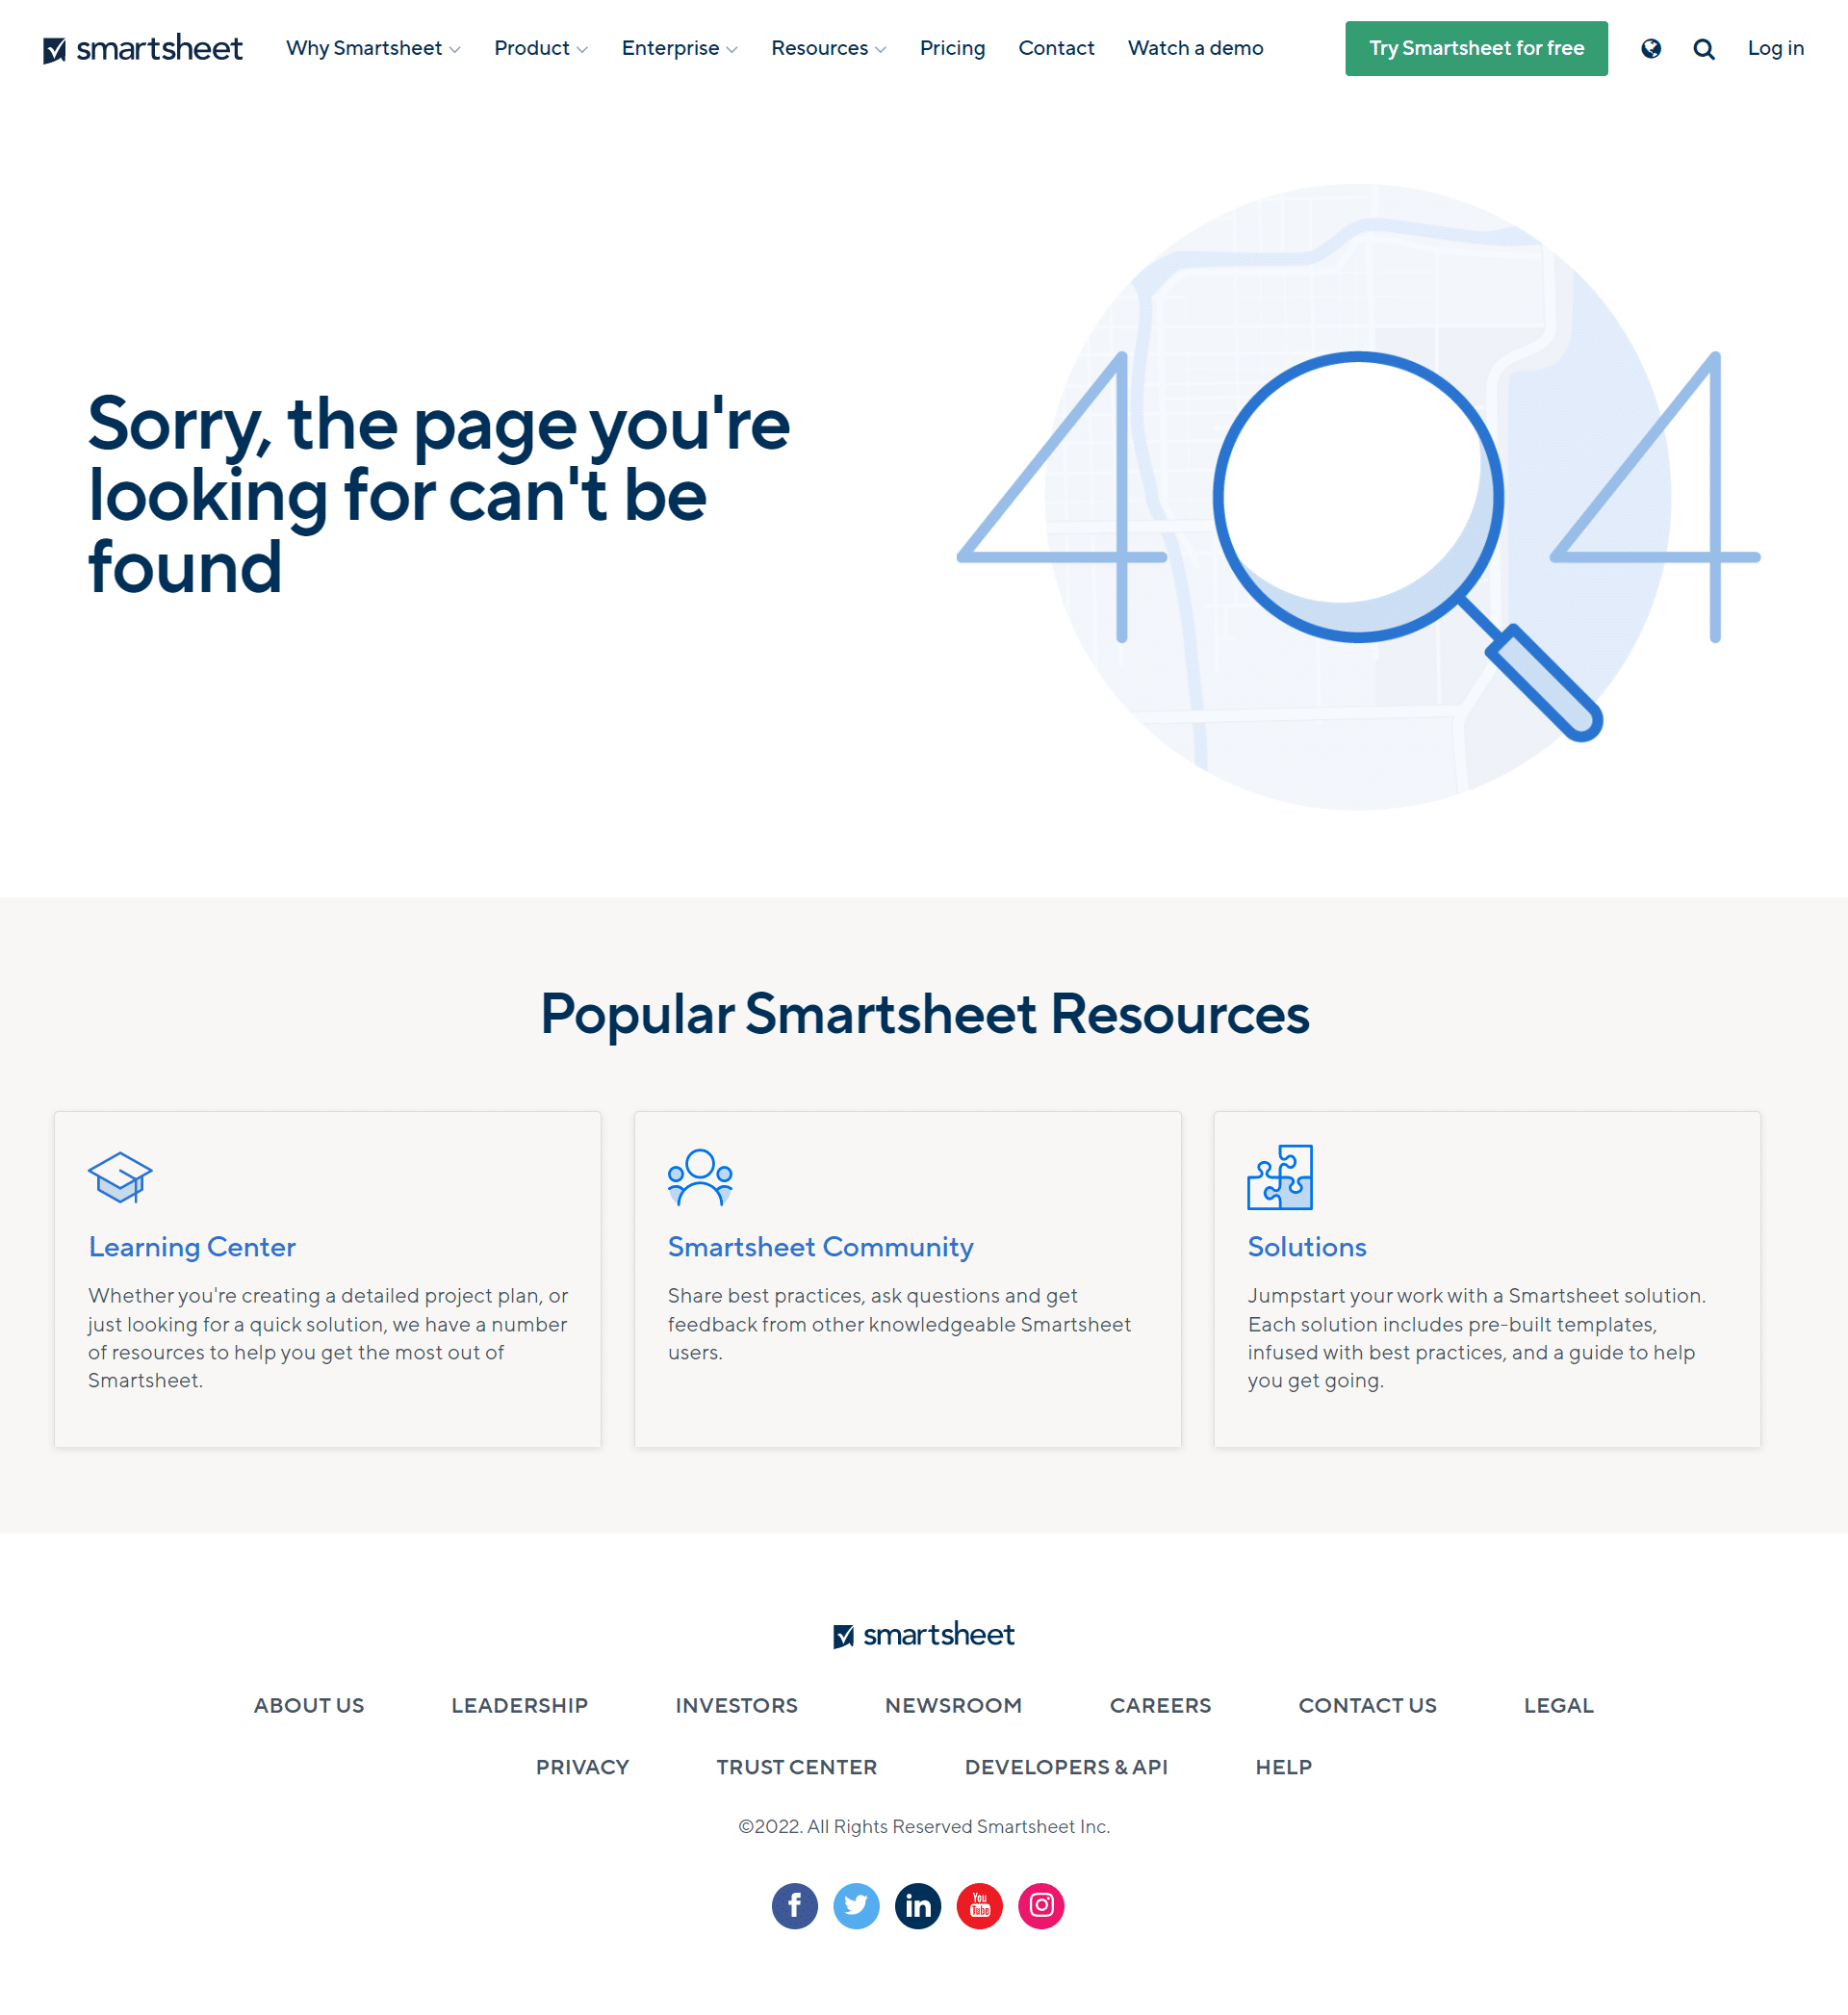Click the Learning Center link

point(193,1246)
